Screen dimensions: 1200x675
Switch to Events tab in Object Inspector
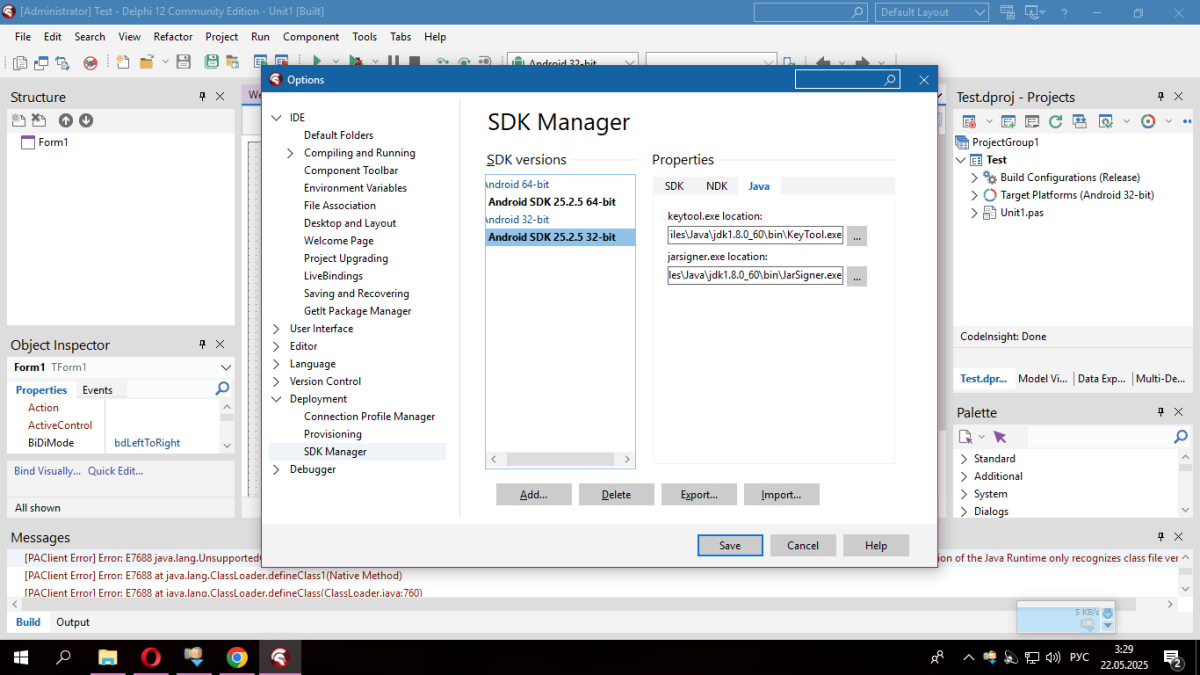pos(97,390)
